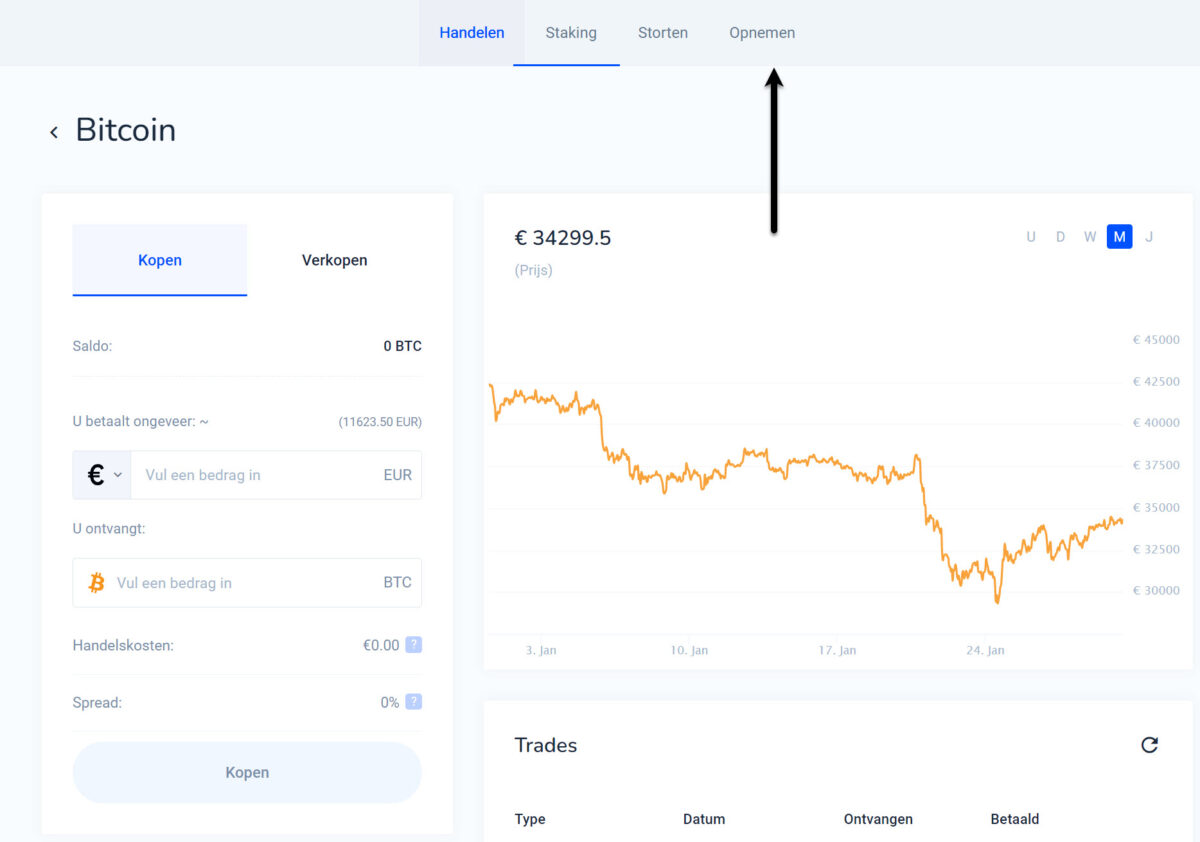The height and width of the screenshot is (842, 1200).
Task: Open the Staking tab
Action: 571,33
